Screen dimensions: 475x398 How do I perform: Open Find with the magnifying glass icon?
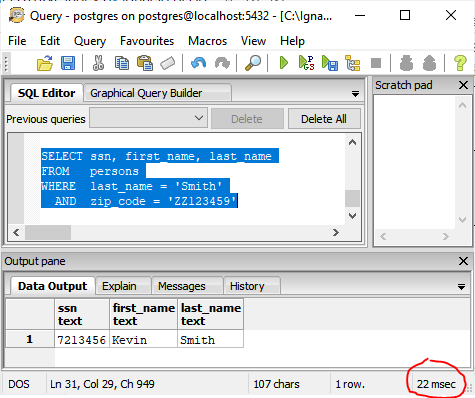[253, 63]
